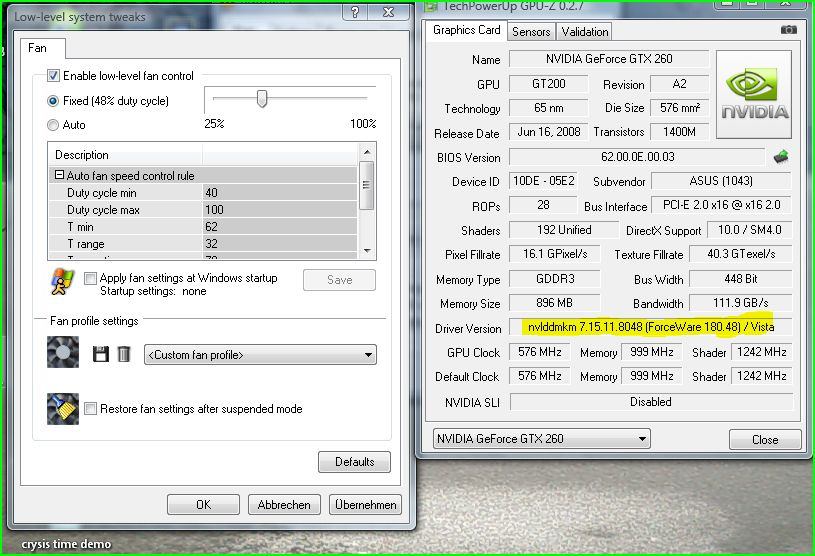Viewport: 815px width, 556px height.
Task: Enable Restore fan settings after suspended mode
Action: [90, 409]
